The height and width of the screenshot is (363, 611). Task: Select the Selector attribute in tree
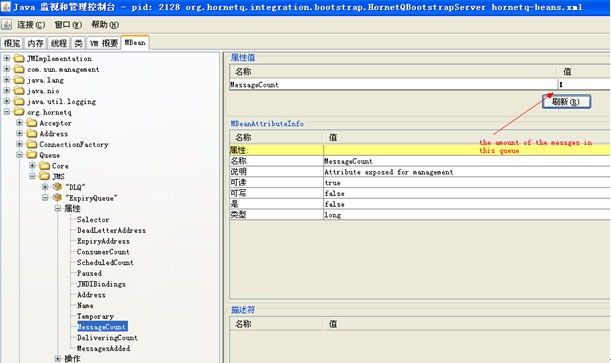[93, 220]
